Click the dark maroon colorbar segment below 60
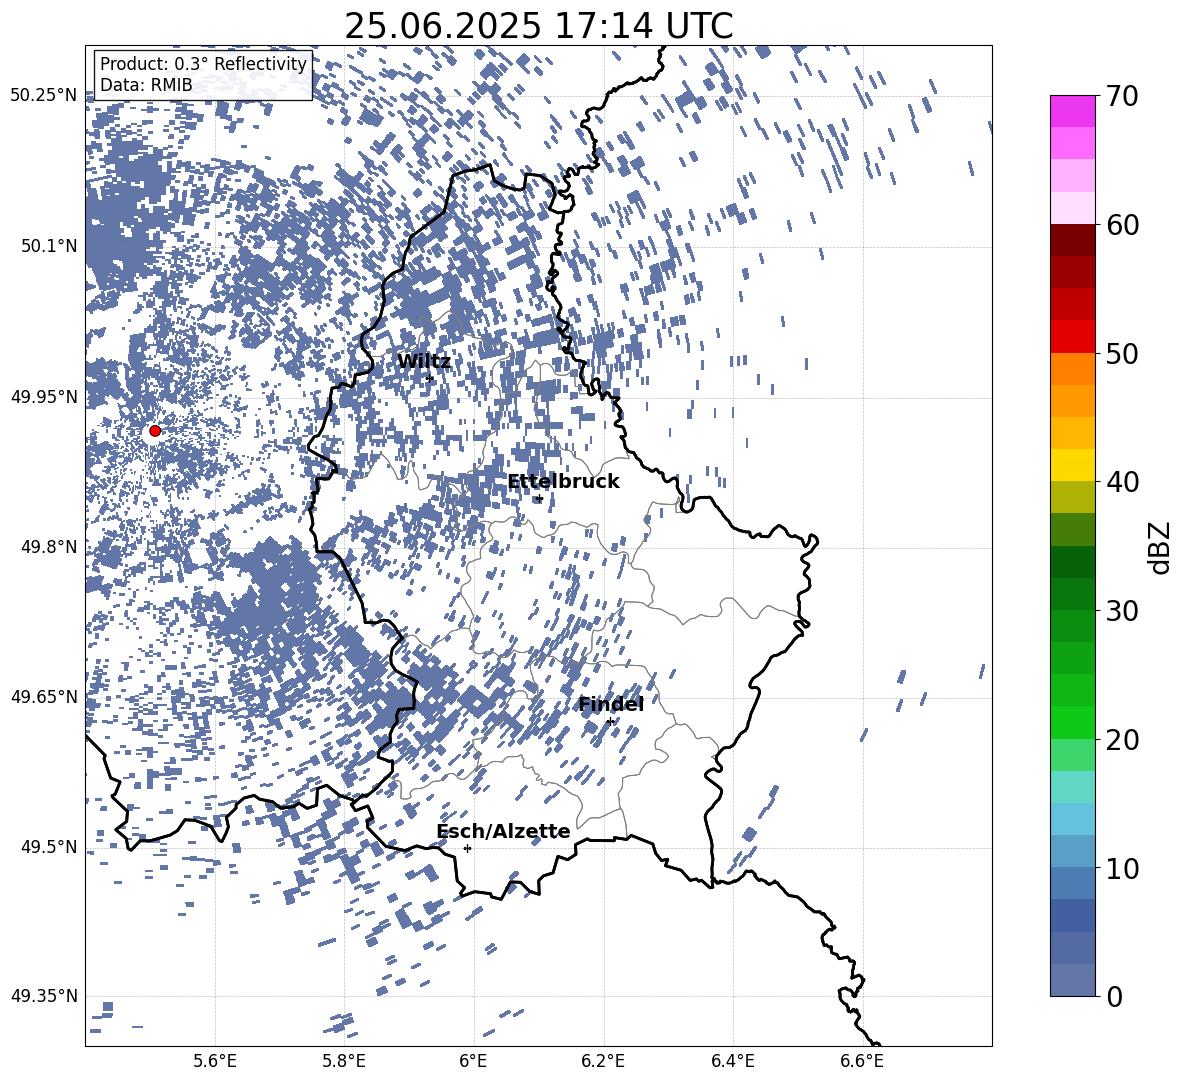Image resolution: width=1184 pixels, height=1081 pixels. pos(1073,240)
